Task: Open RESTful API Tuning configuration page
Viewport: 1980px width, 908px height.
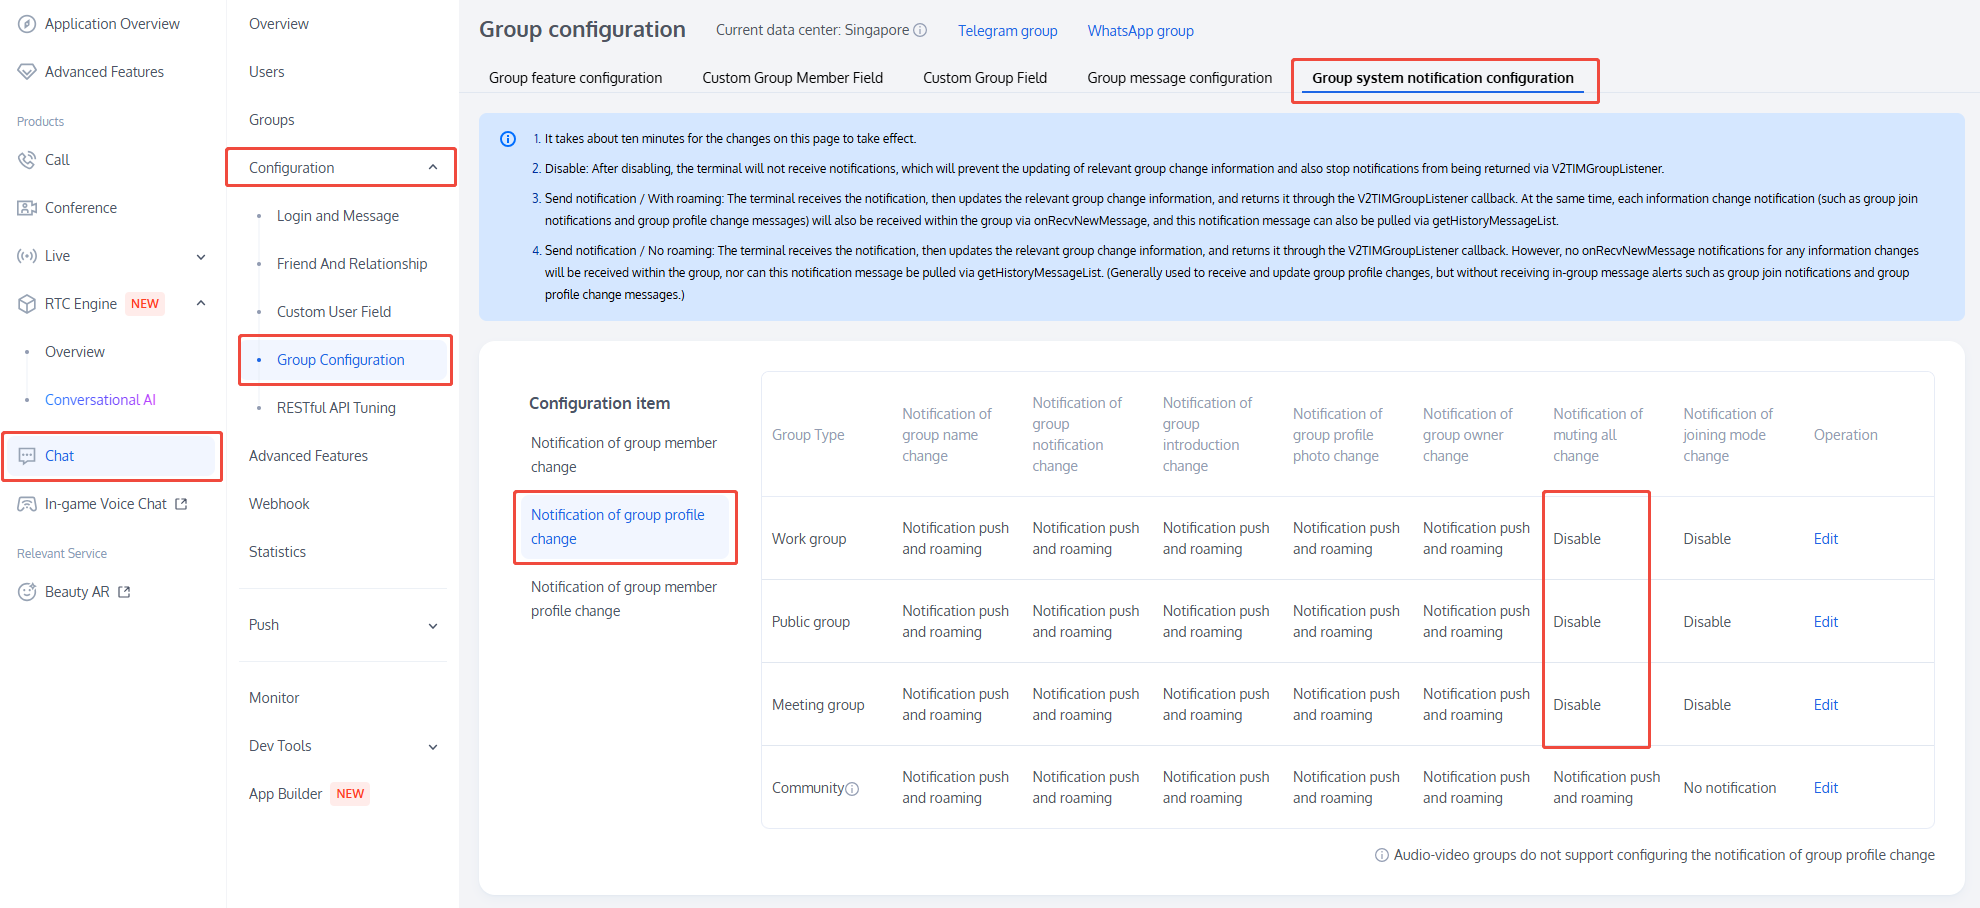Action: [336, 408]
